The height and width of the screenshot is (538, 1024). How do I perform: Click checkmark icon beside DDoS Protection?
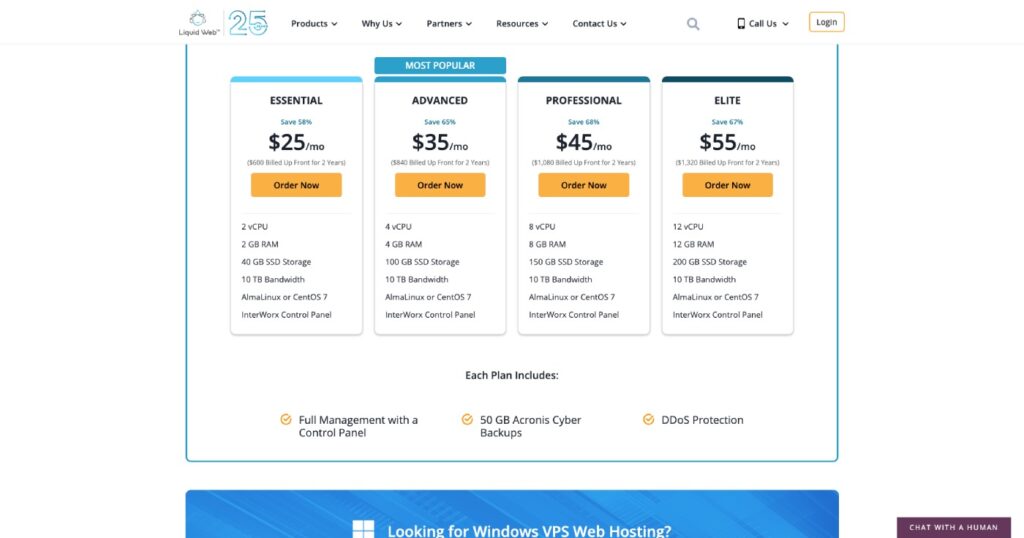pos(649,420)
